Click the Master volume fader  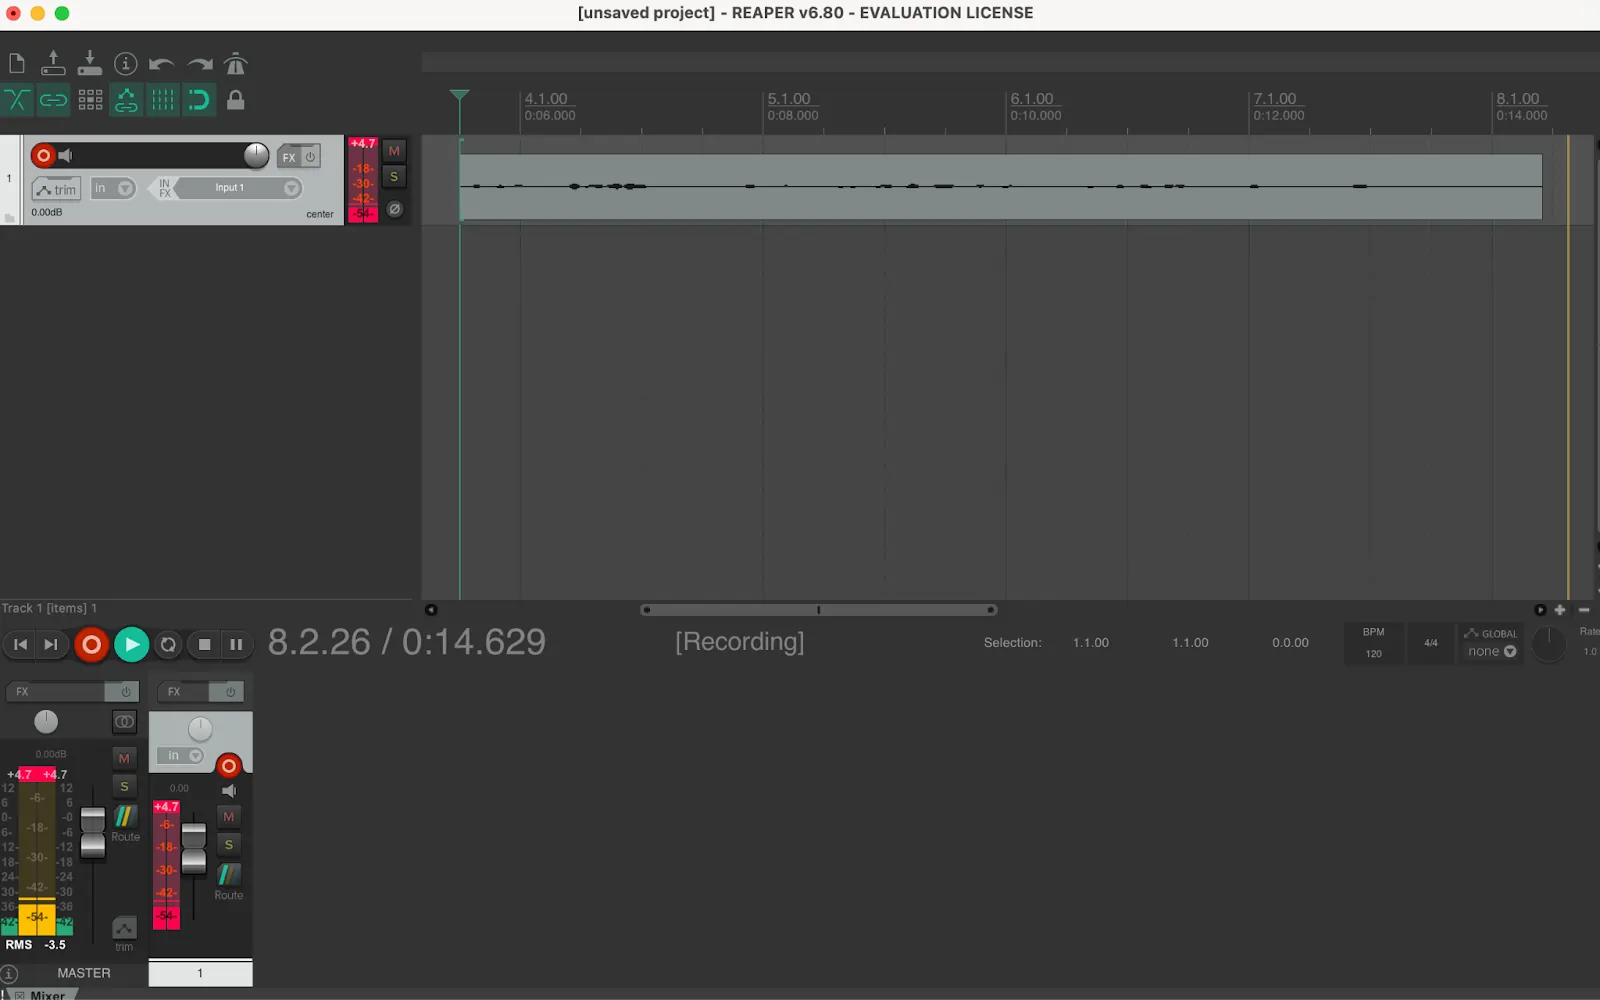pos(92,830)
